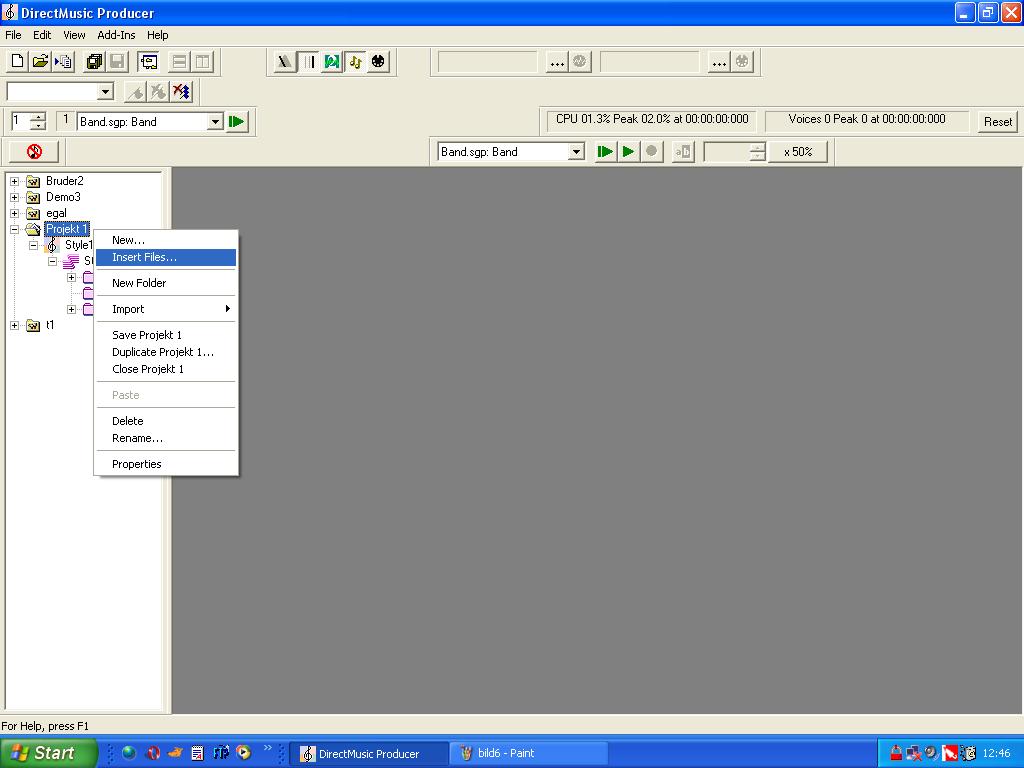1024x768 pixels.
Task: Click the green Play button in transport
Action: (x=628, y=152)
